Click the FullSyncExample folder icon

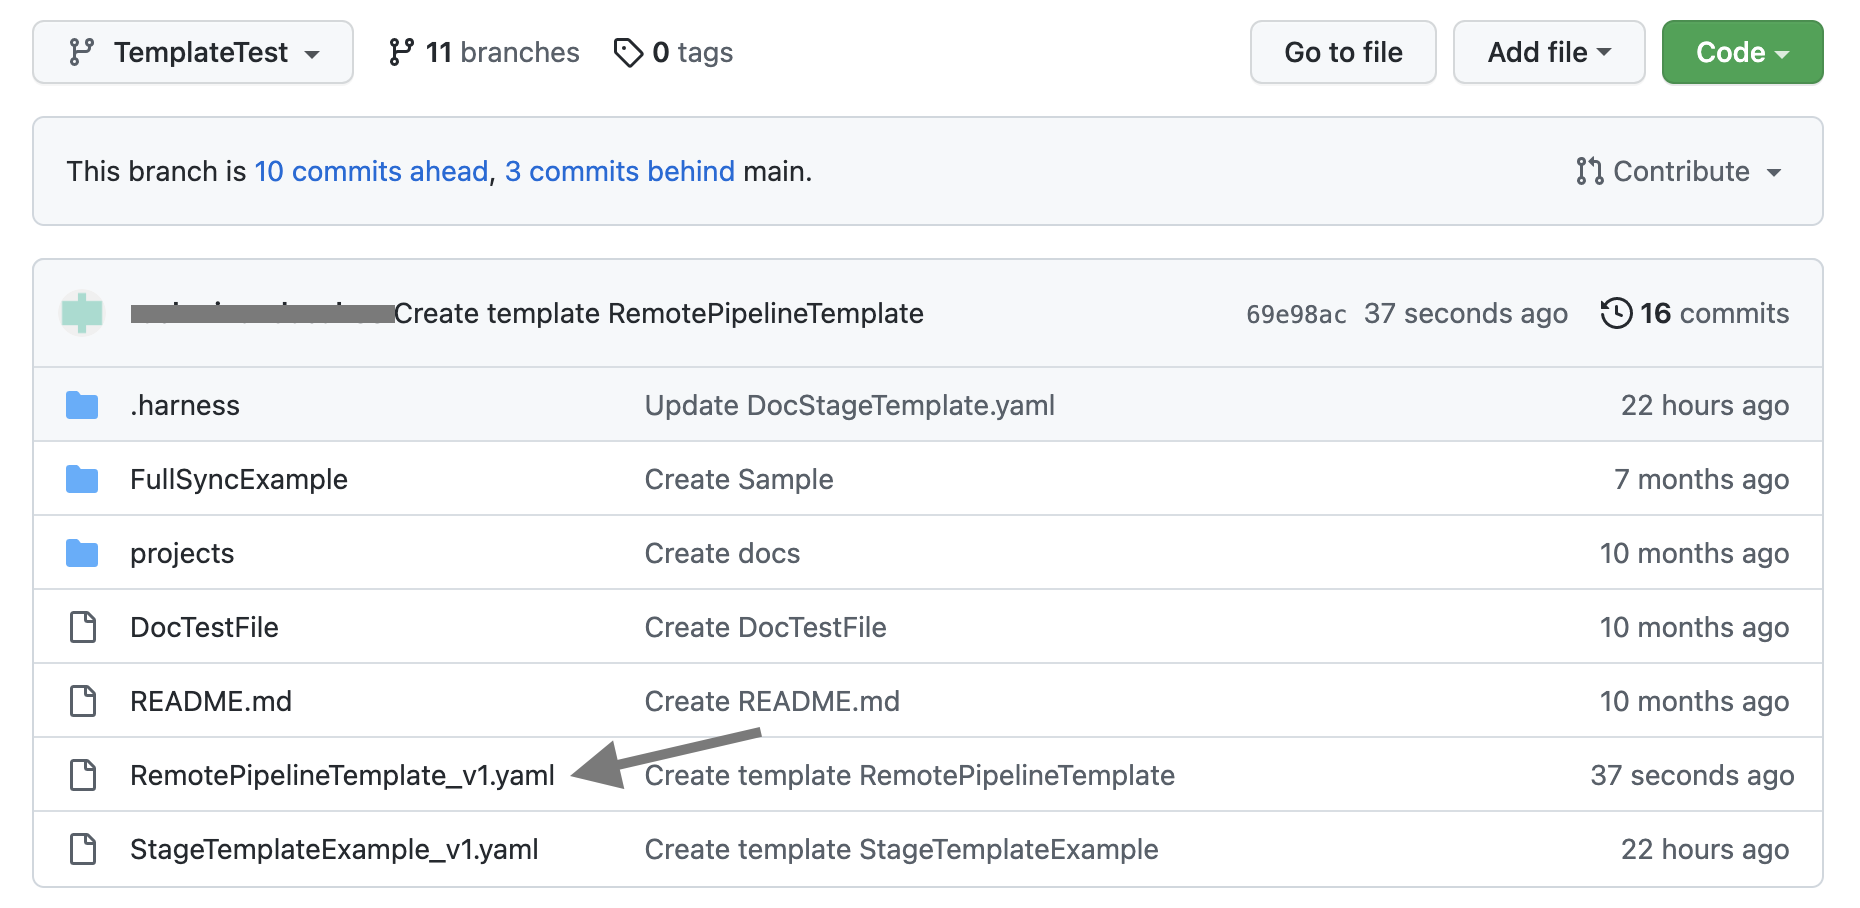coord(82,479)
